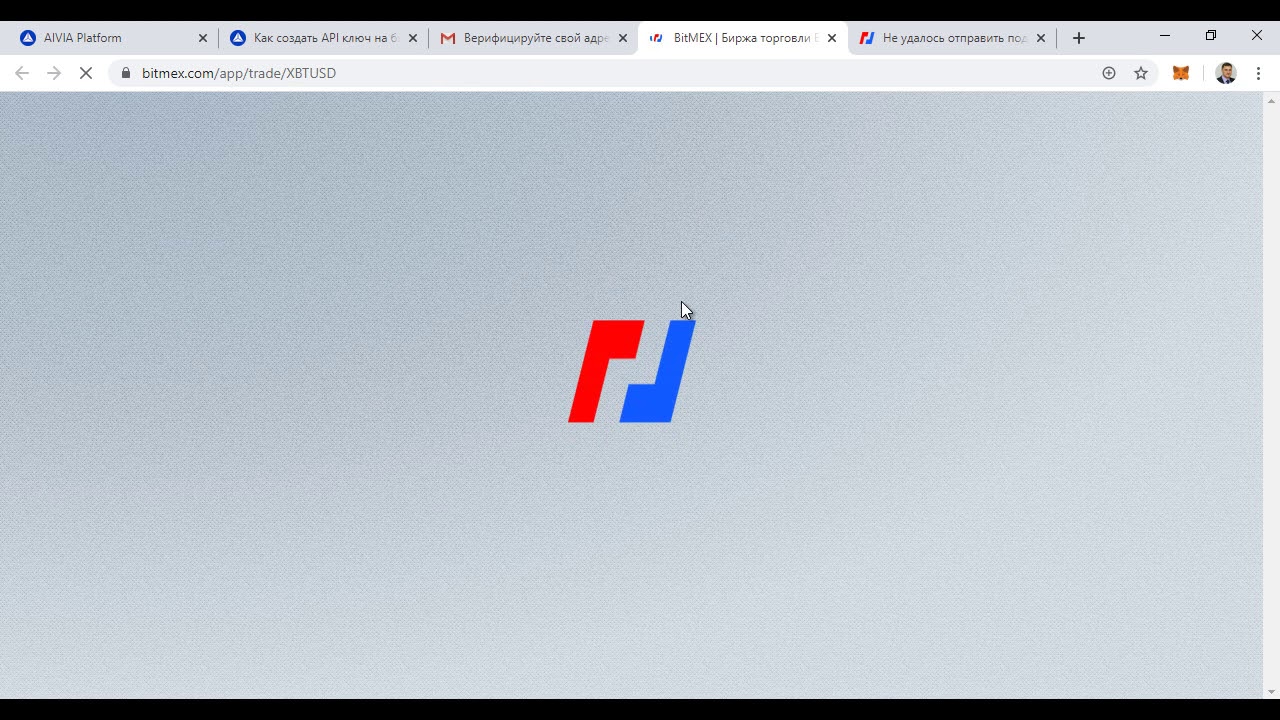The width and height of the screenshot is (1280, 720).
Task: Open the 'Как создать API ключ' tab
Action: click(x=318, y=38)
